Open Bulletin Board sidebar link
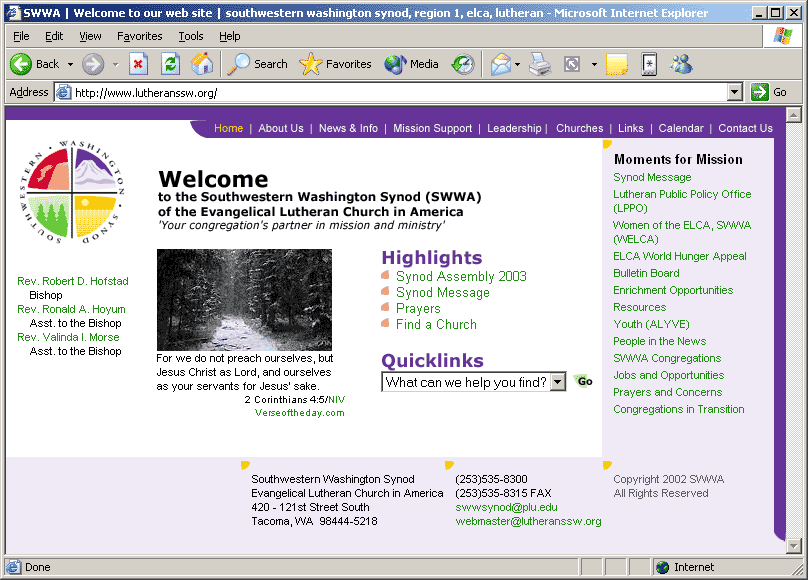Viewport: 808px width, 580px height. (646, 273)
